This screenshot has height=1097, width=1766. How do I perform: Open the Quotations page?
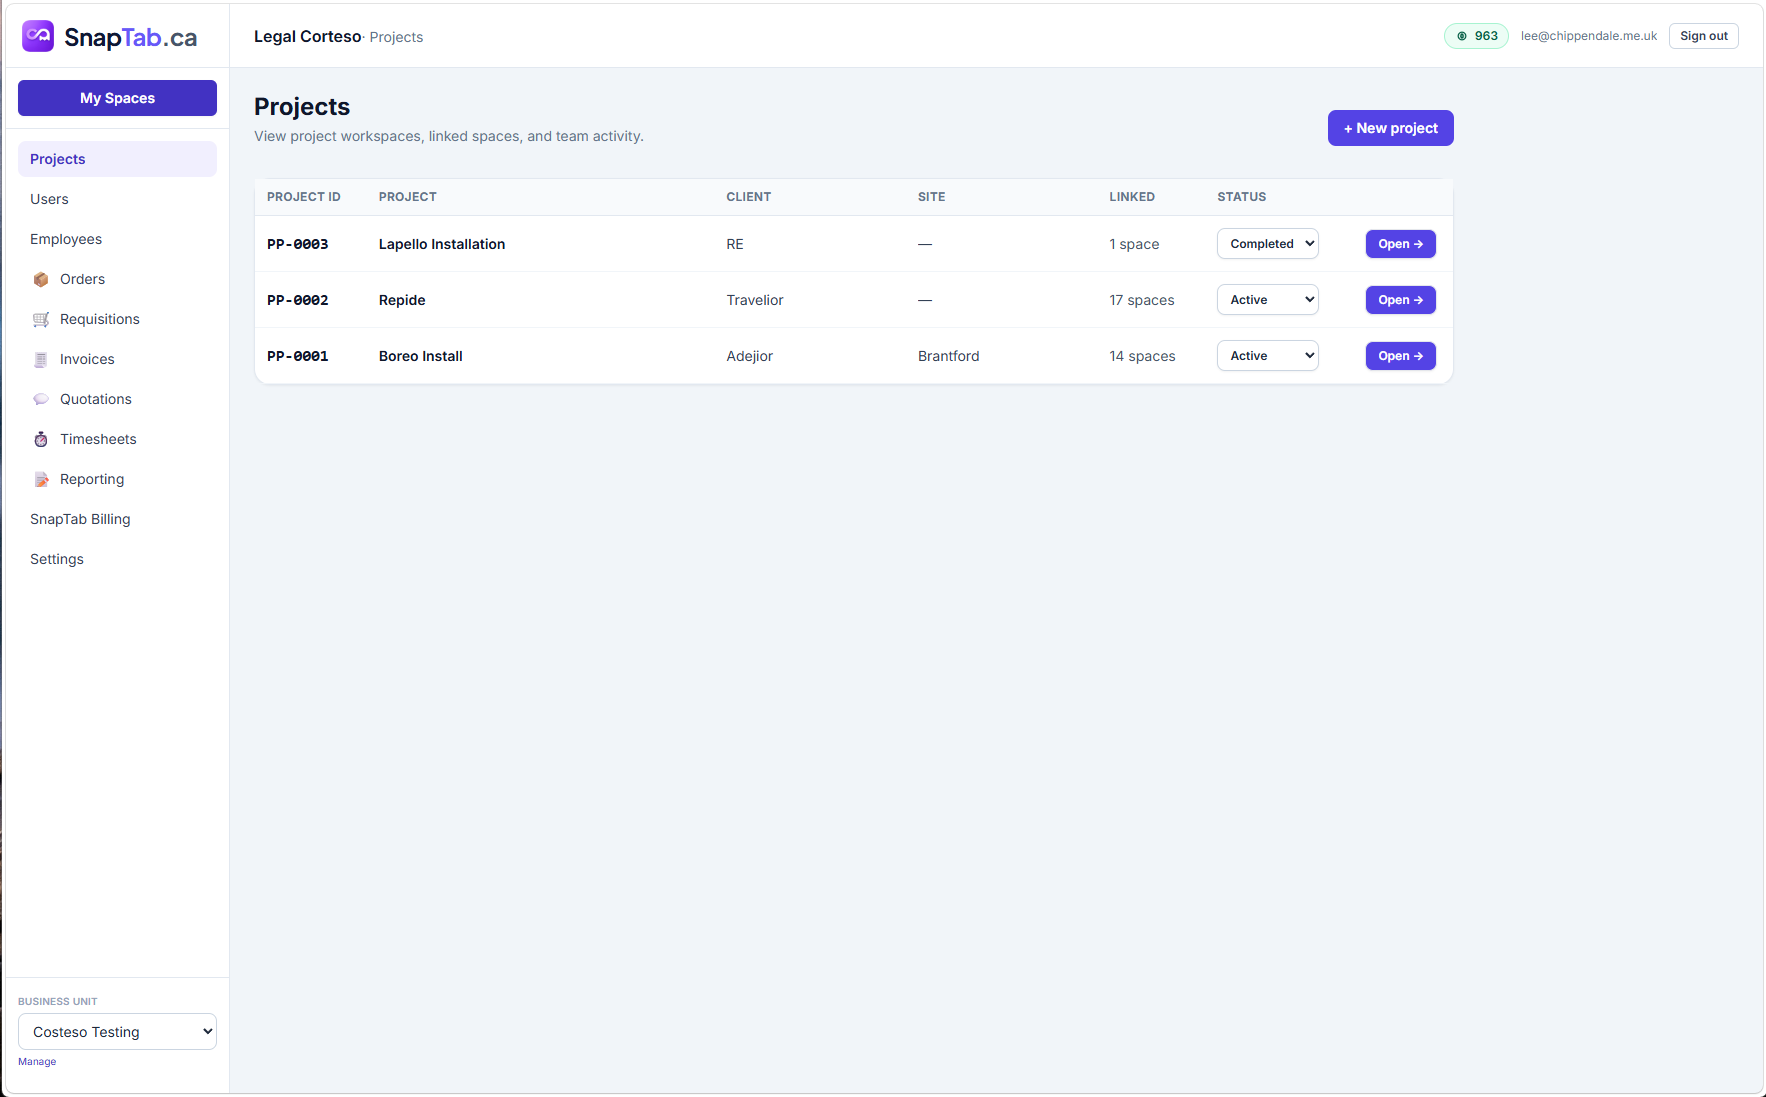coord(117,399)
